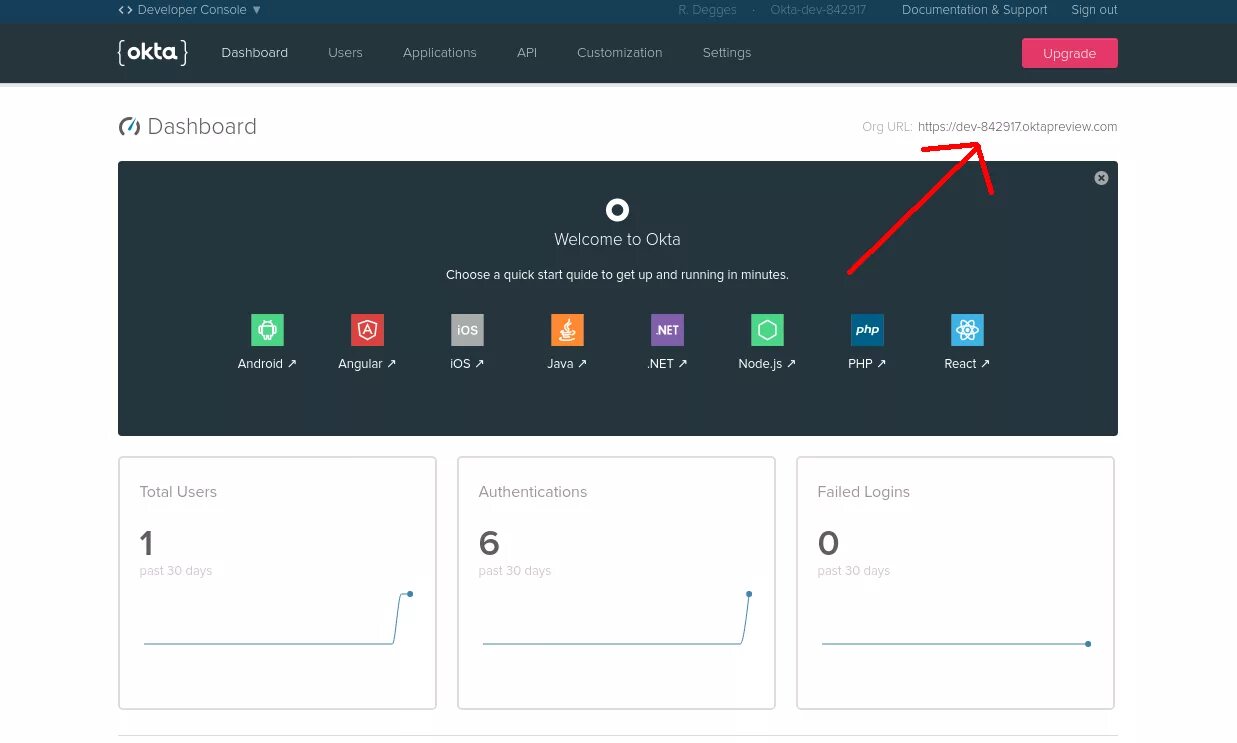
Task: Select the iOS quick start icon
Action: pos(467,329)
